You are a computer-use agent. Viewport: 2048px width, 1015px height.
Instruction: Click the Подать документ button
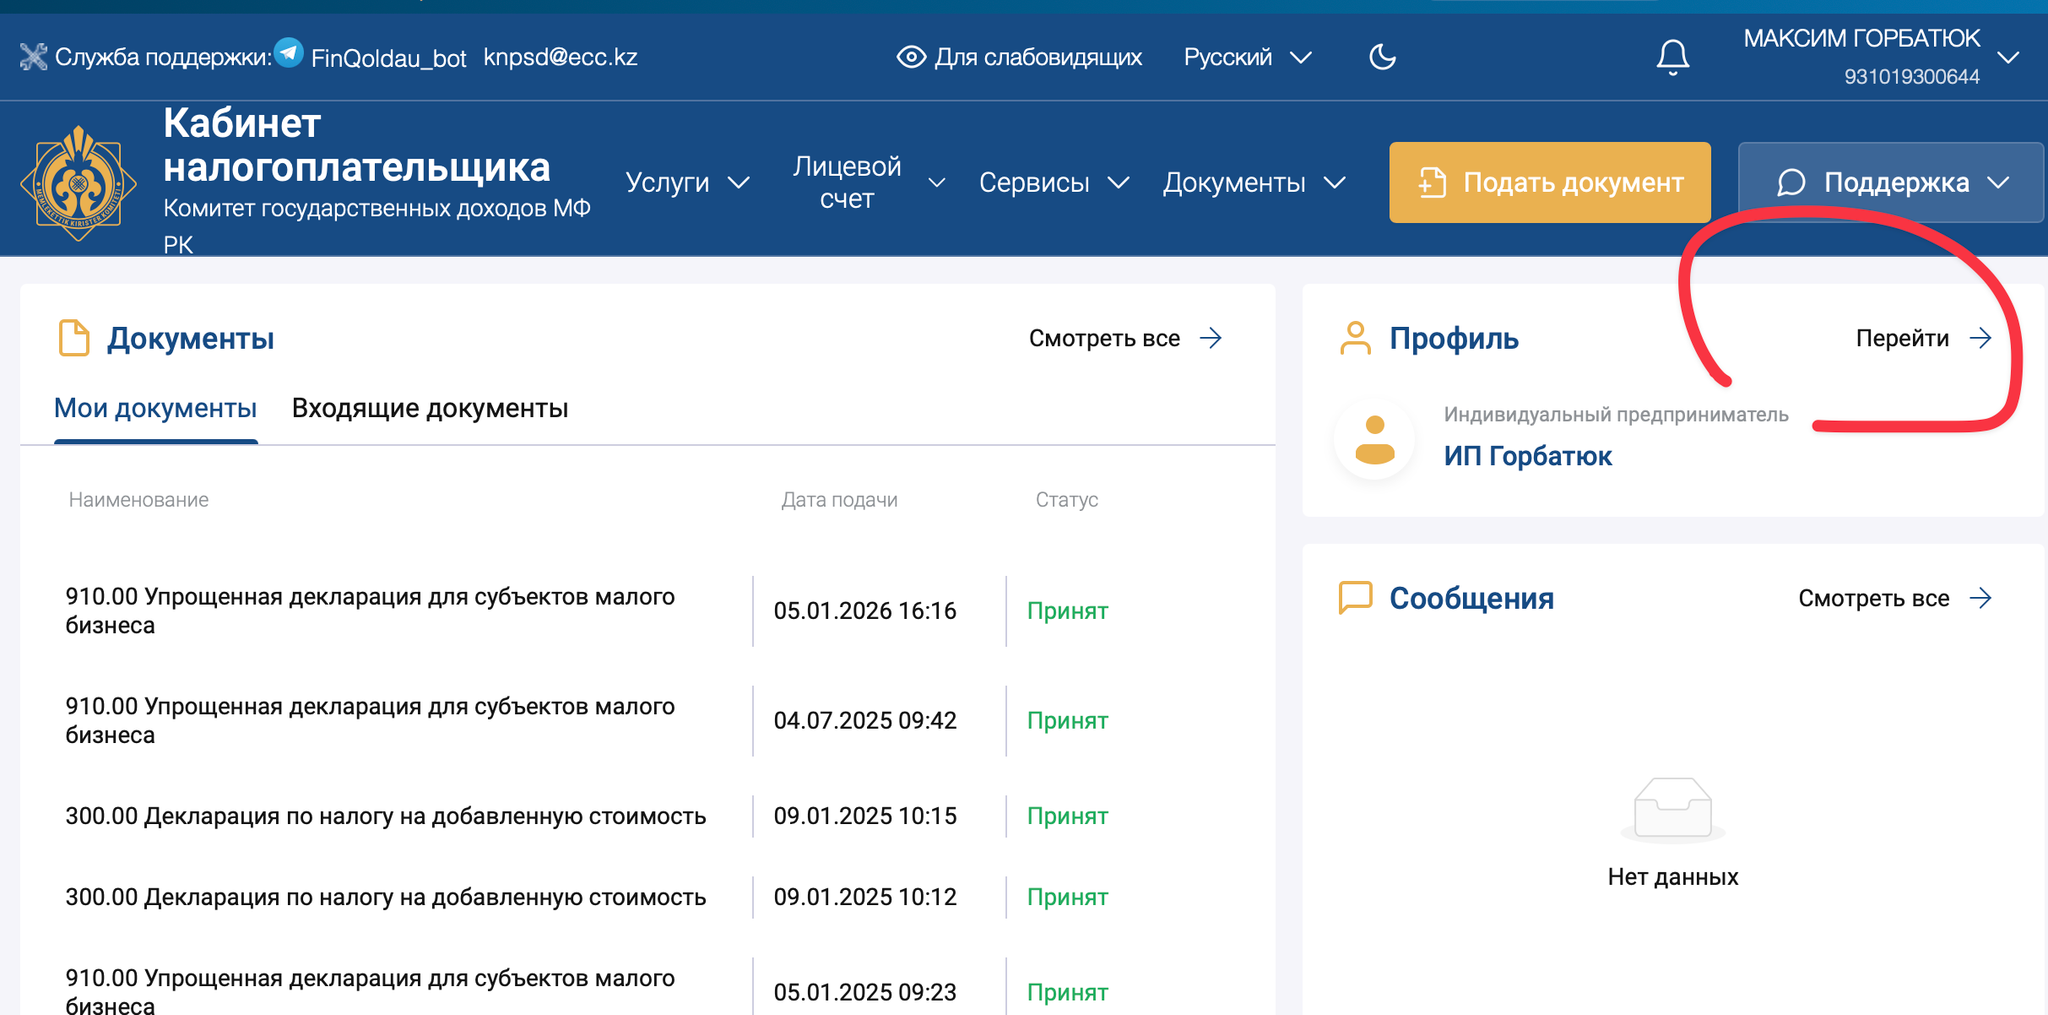1549,183
